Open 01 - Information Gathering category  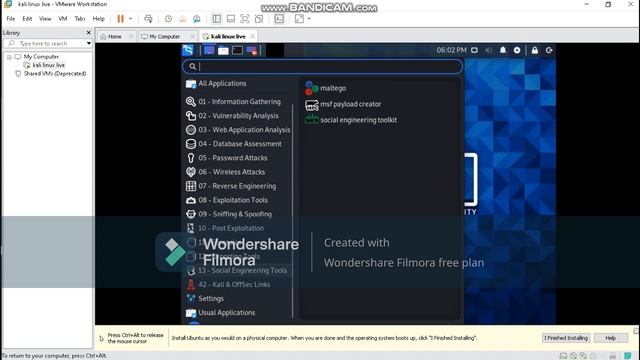click(x=238, y=102)
